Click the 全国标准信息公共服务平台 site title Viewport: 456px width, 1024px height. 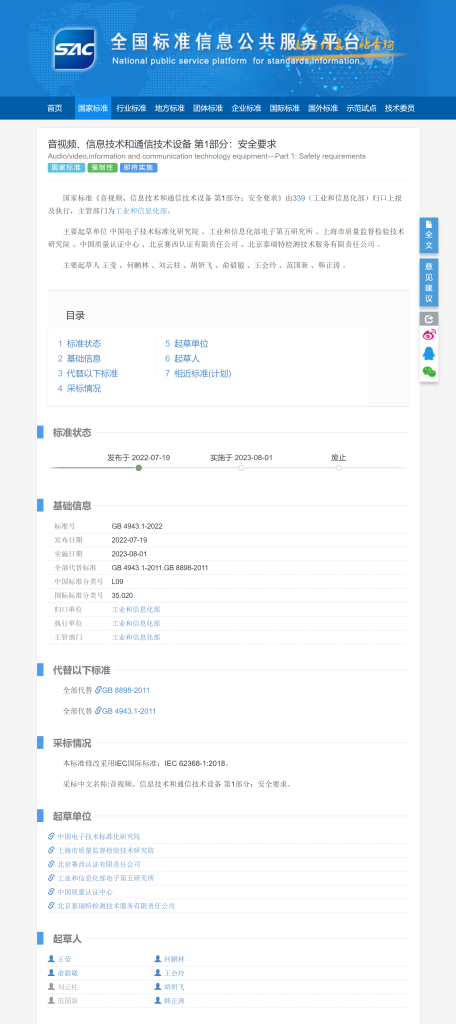pyautogui.click(x=235, y=41)
